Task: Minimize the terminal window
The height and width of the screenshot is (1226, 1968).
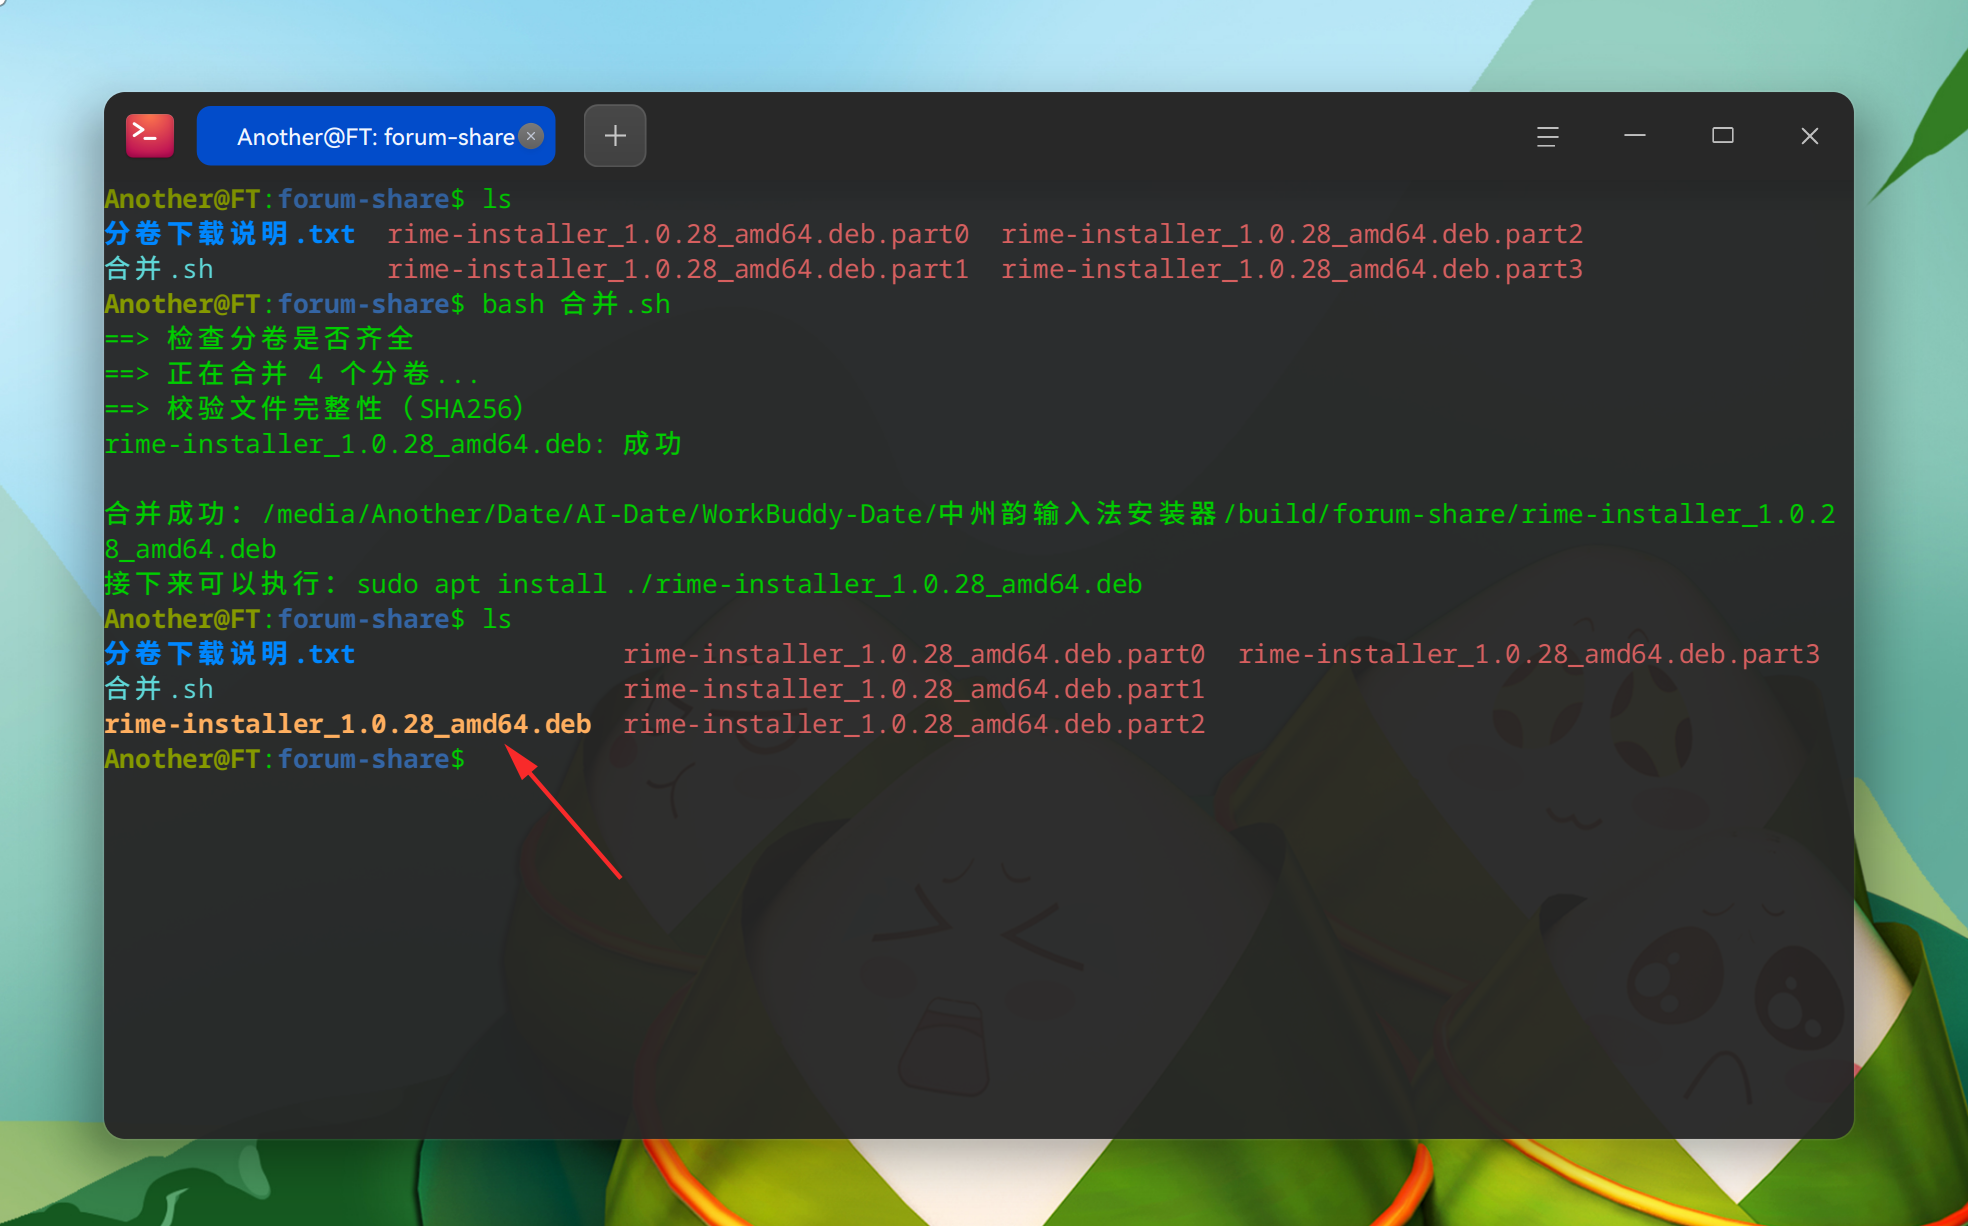Action: click(x=1635, y=136)
